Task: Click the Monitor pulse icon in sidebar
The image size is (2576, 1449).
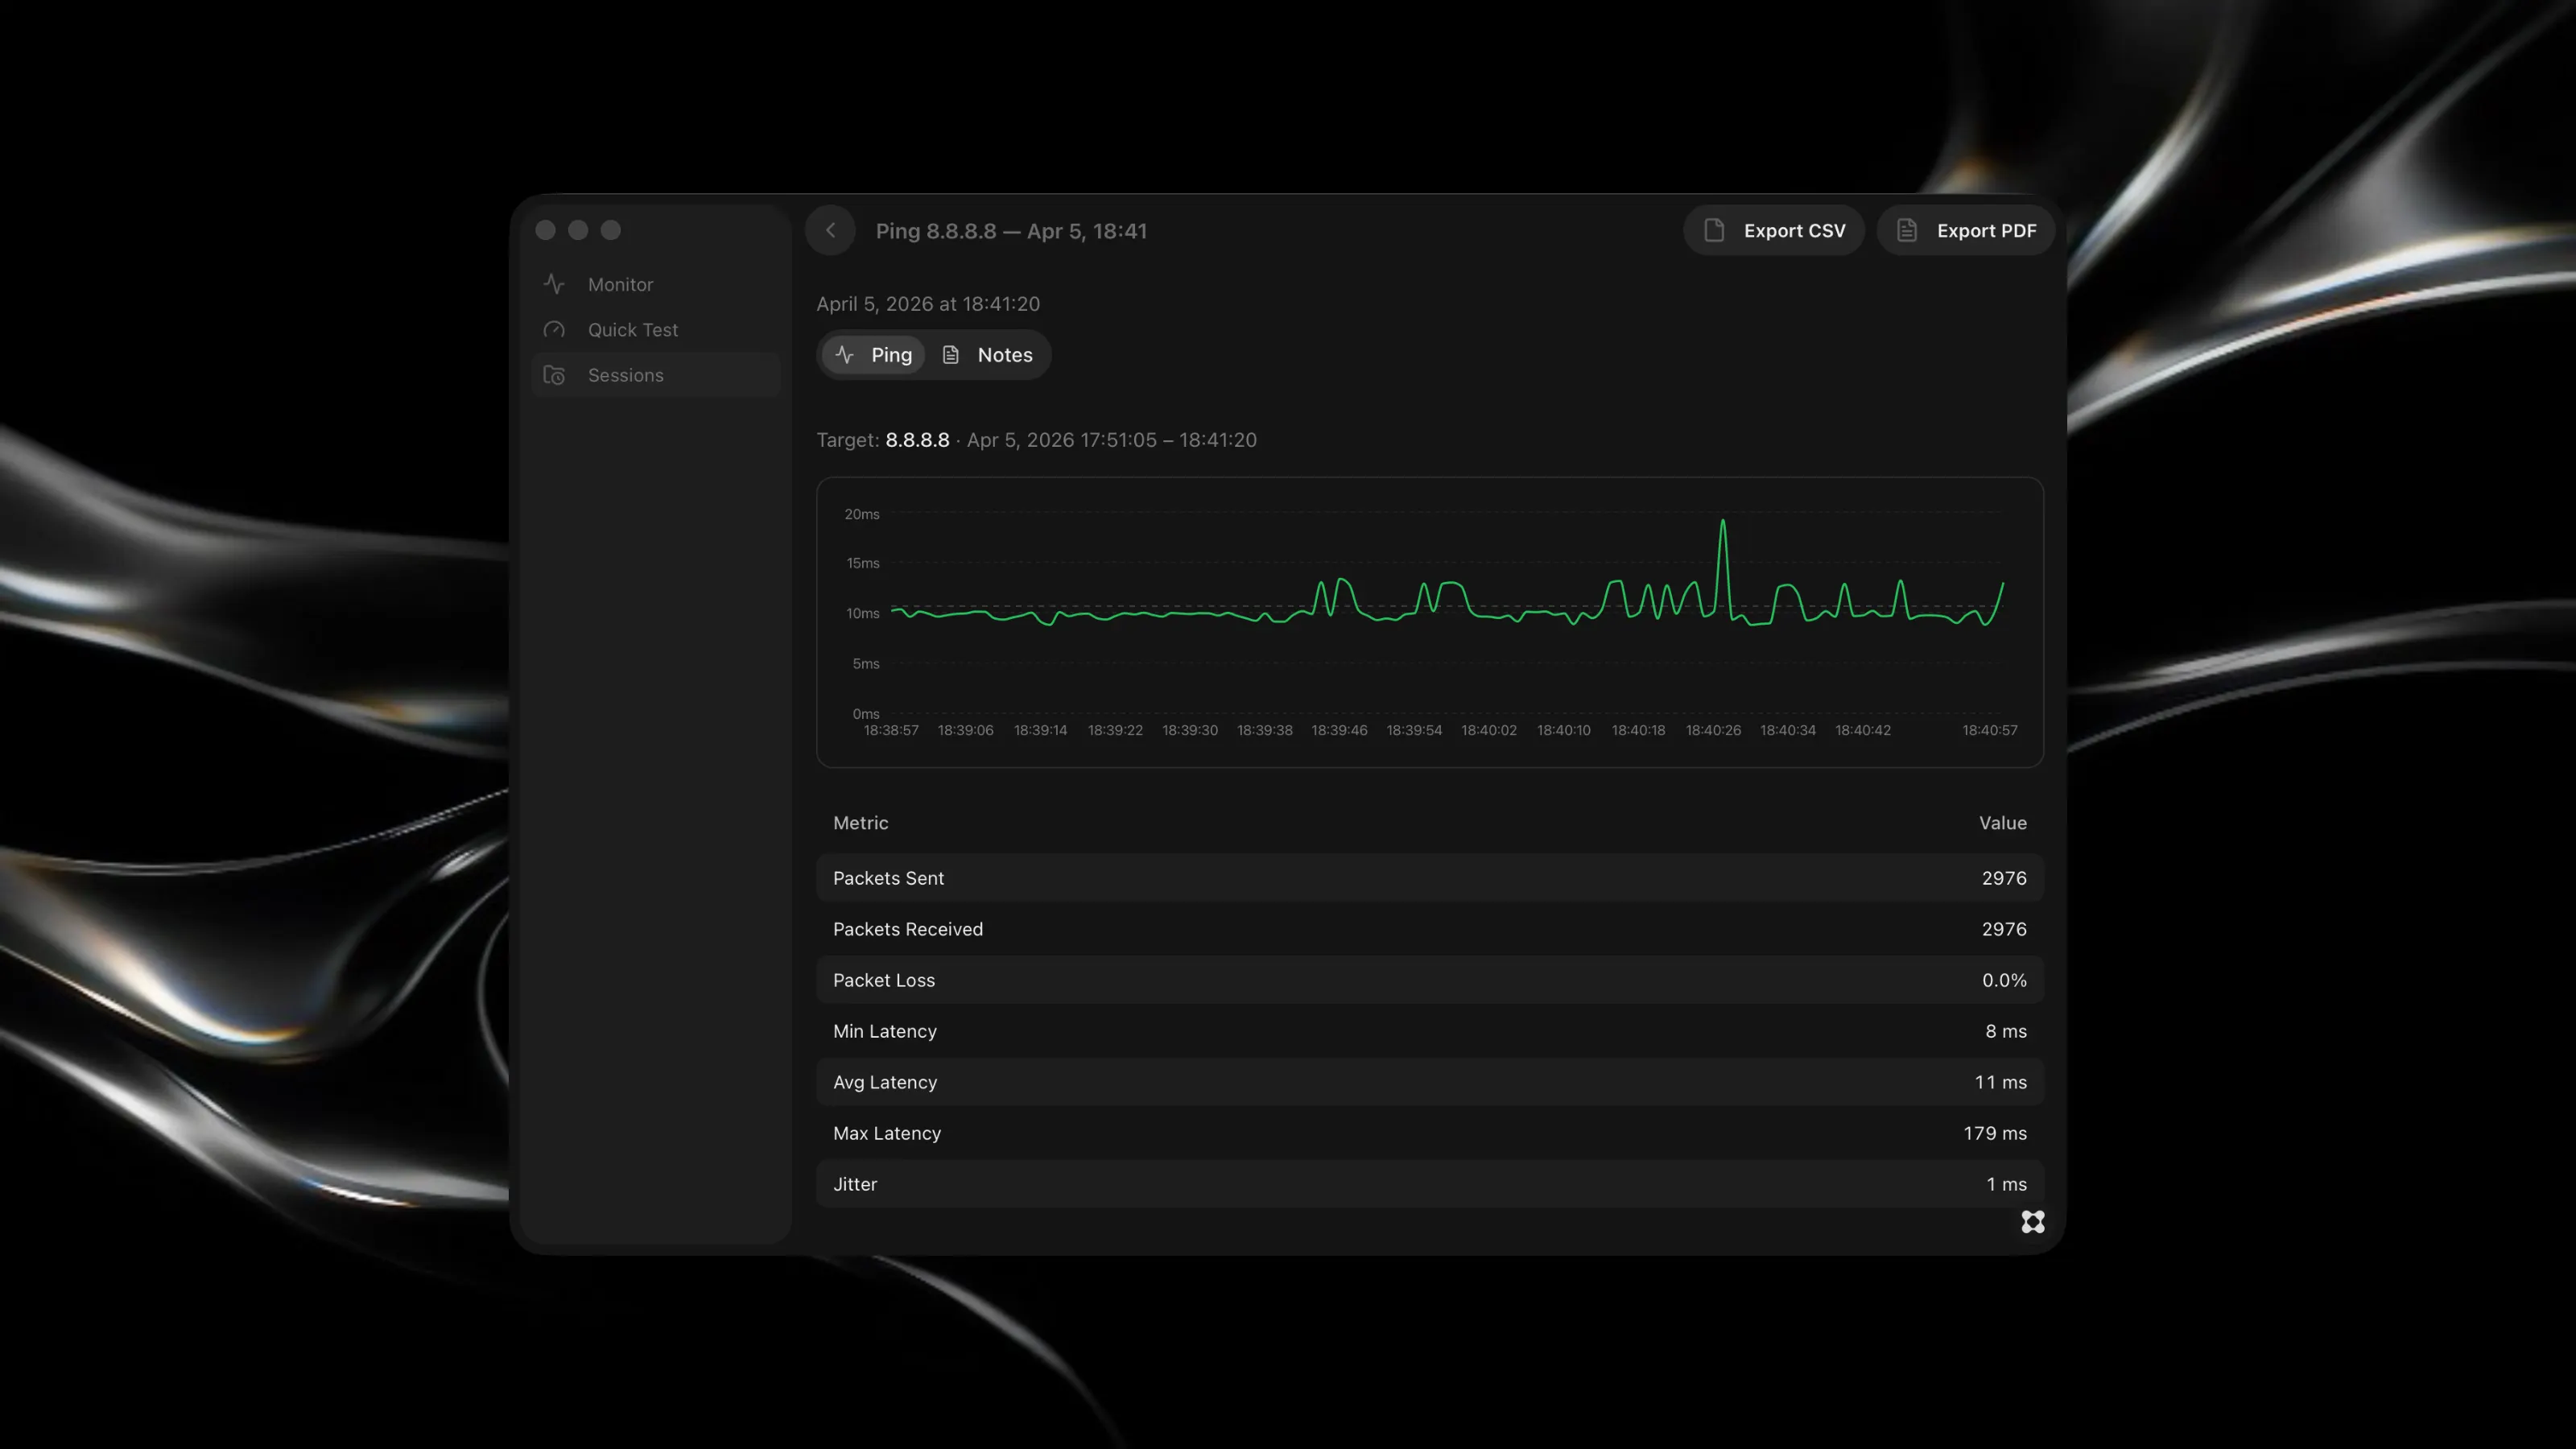Action: pyautogui.click(x=554, y=284)
